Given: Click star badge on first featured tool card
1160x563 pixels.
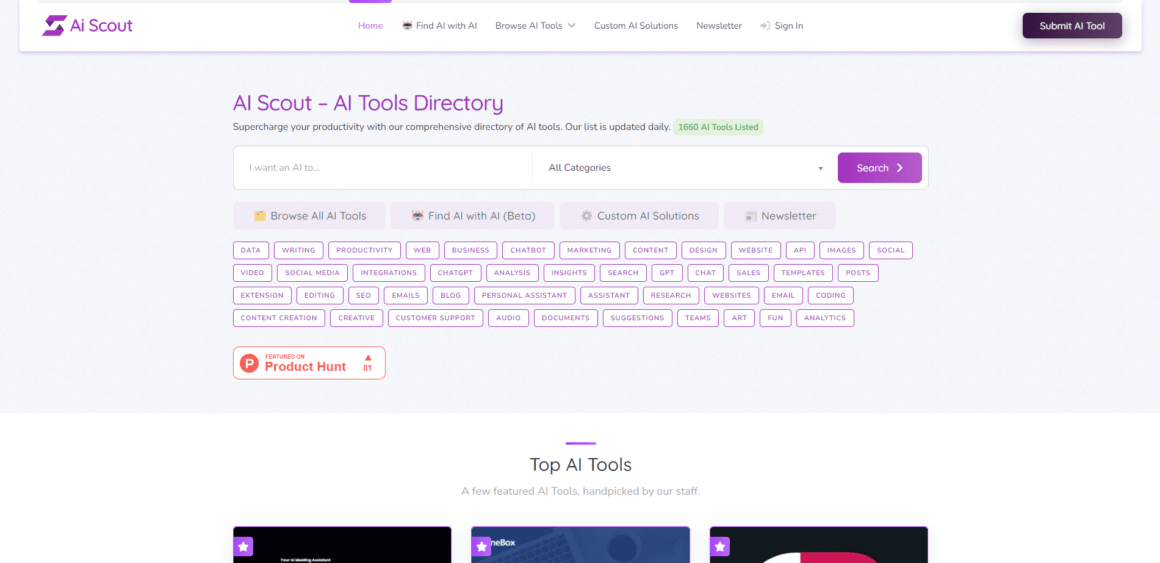Looking at the screenshot, I should 244,546.
